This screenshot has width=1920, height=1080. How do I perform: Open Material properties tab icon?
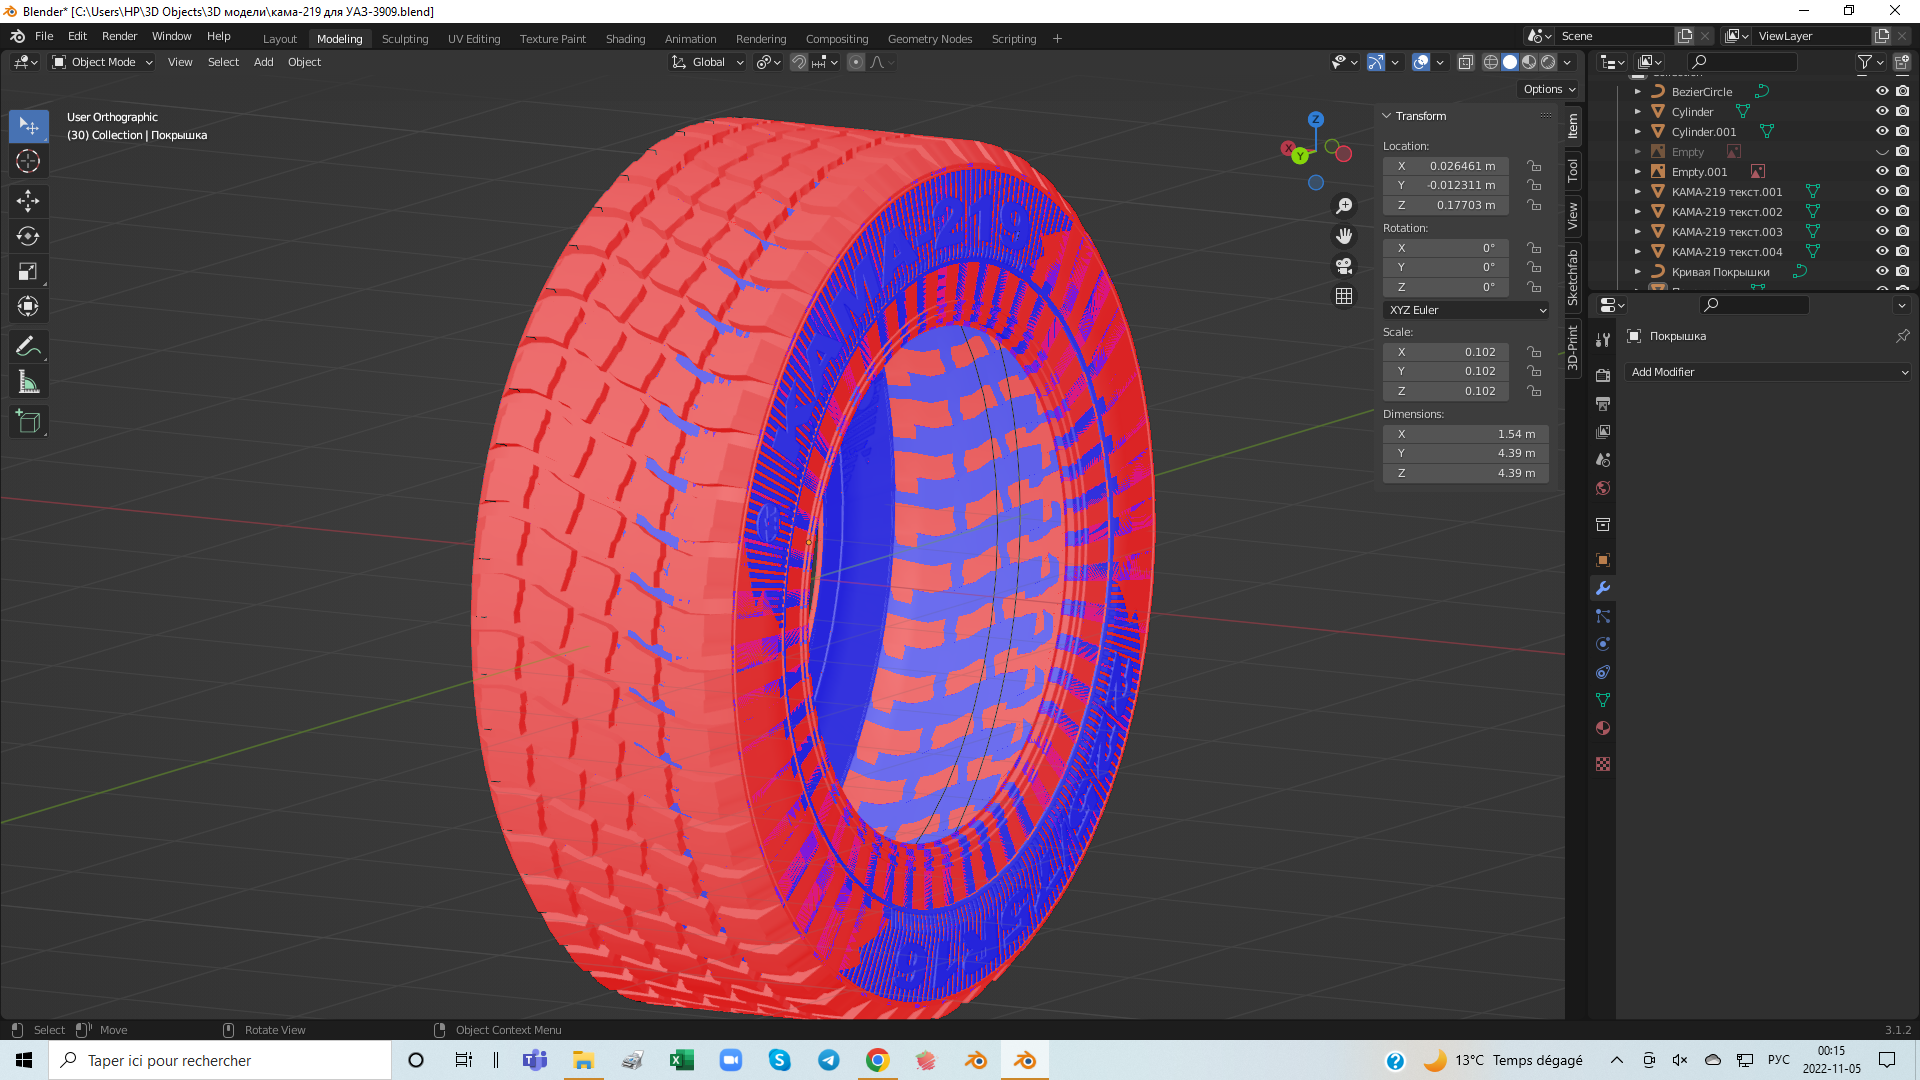click(x=1603, y=728)
